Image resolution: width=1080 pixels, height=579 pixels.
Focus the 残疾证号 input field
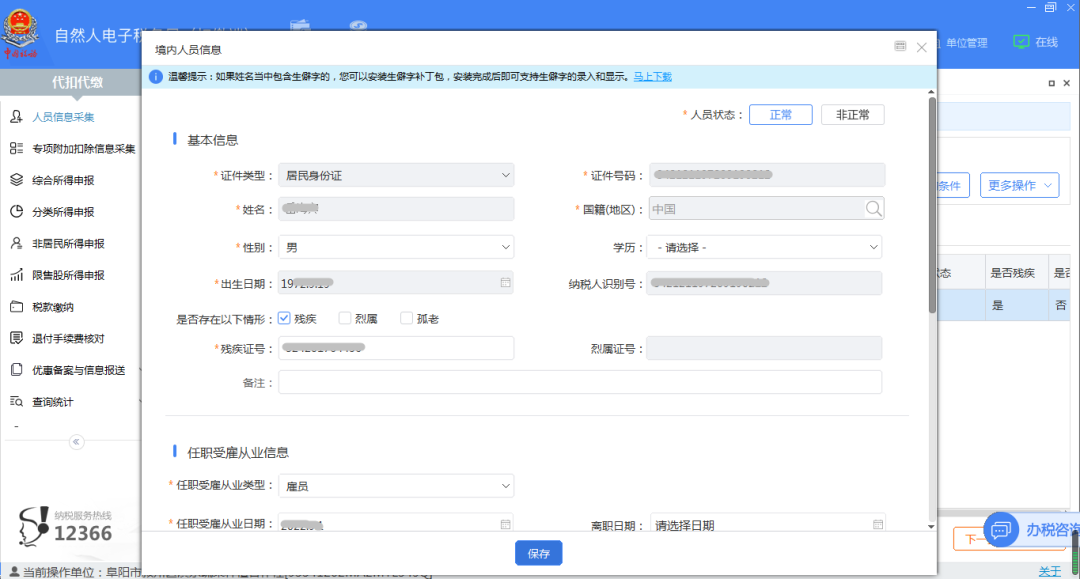396,348
